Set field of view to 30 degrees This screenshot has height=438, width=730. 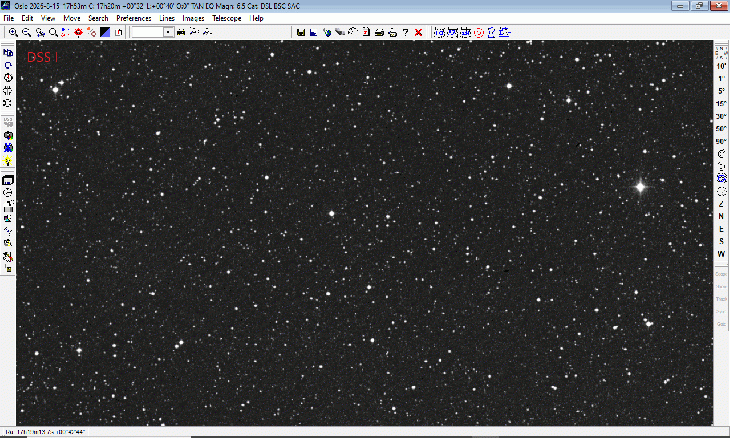coord(721,116)
